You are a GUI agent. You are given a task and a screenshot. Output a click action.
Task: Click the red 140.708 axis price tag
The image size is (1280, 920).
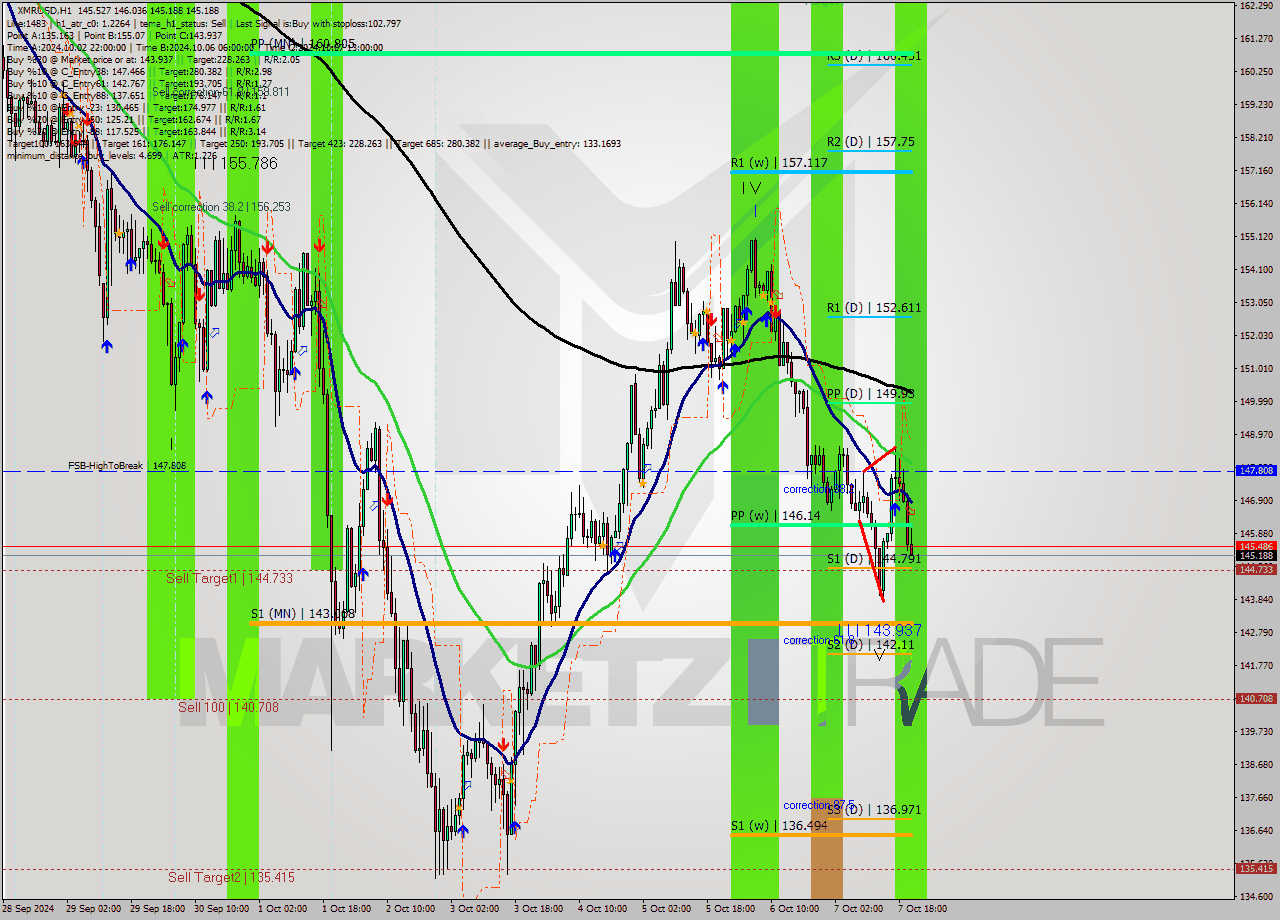(x=1256, y=699)
